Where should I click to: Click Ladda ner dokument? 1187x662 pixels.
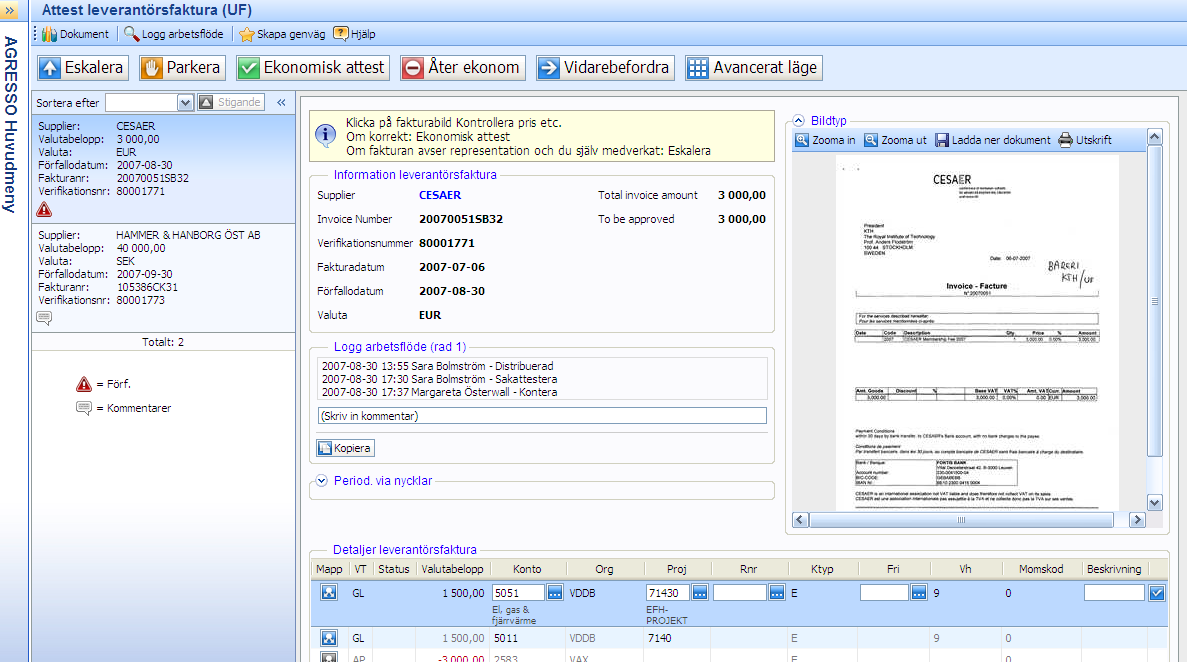(992, 140)
